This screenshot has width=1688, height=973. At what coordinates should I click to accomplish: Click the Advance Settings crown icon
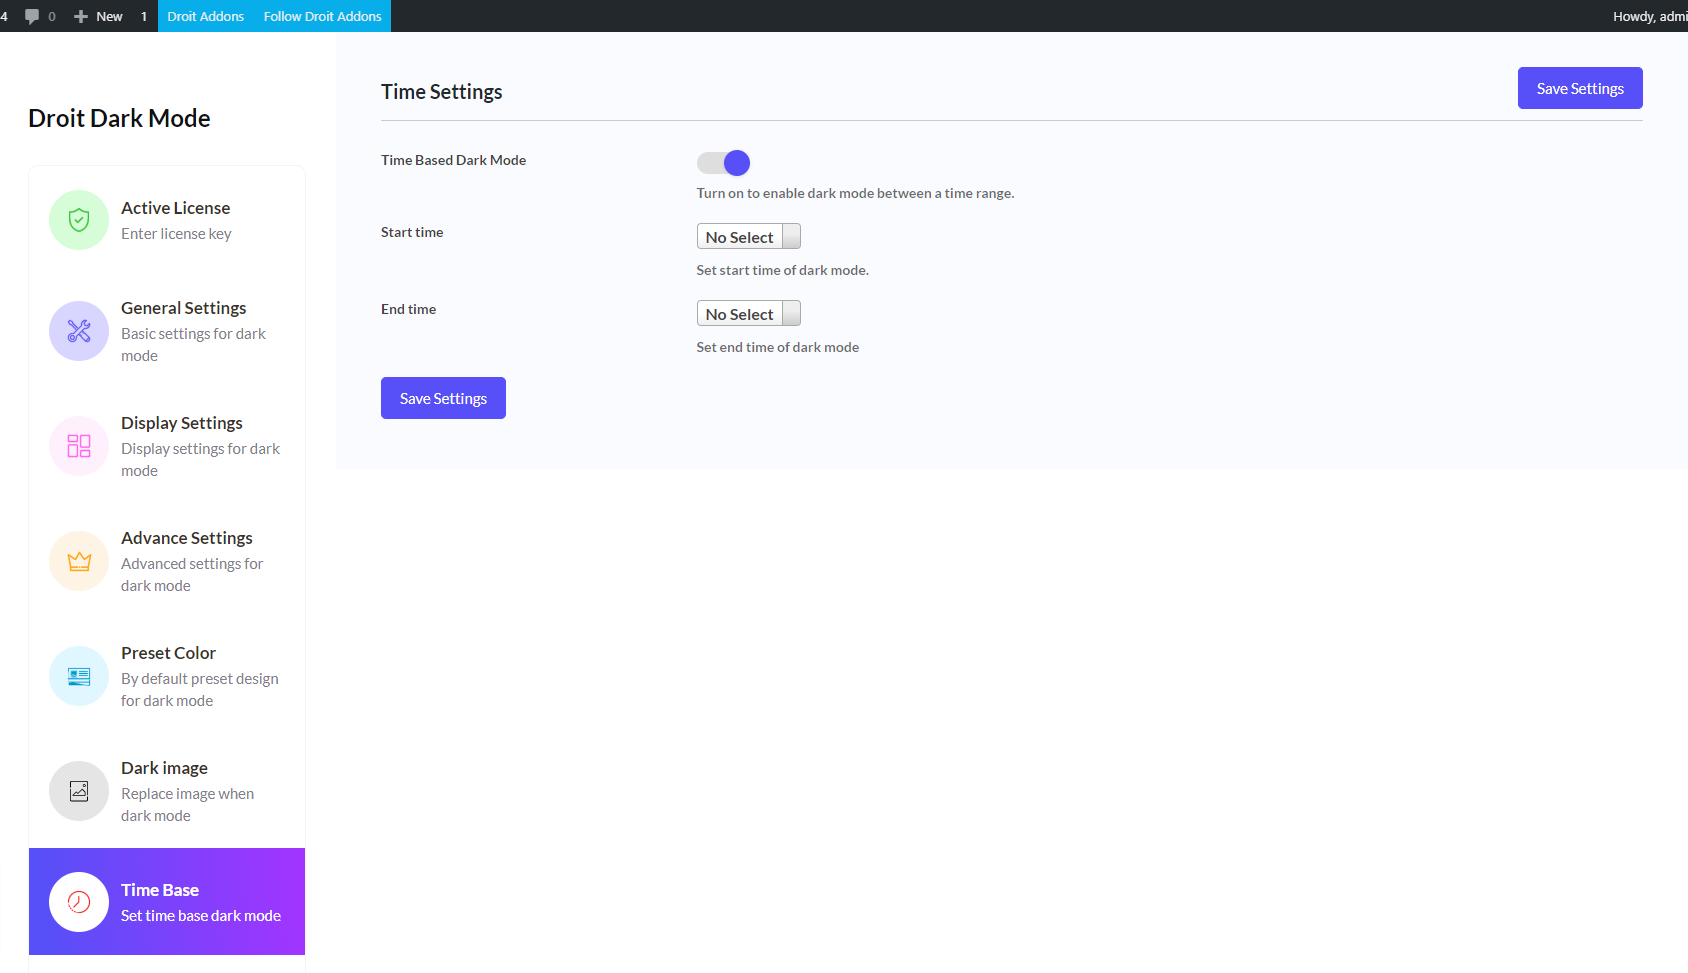(79, 561)
